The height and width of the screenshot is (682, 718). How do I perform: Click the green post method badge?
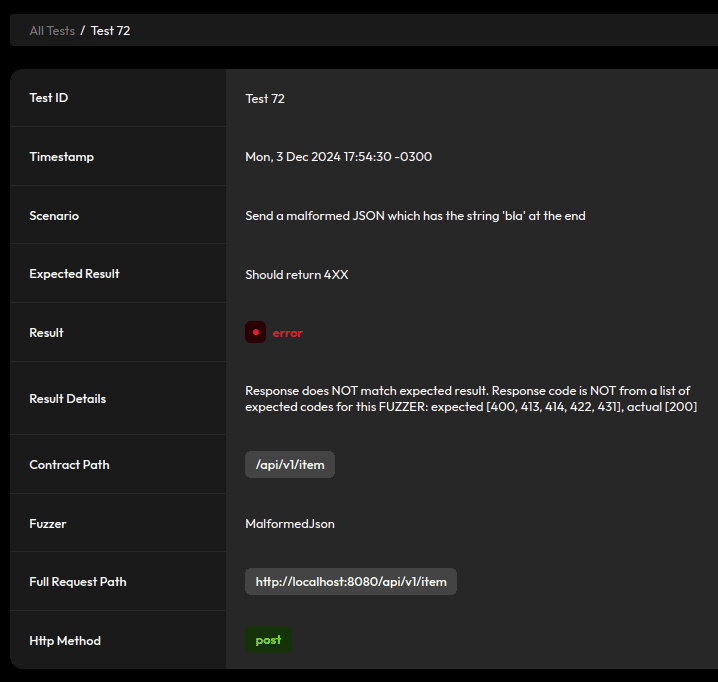pyautogui.click(x=268, y=640)
